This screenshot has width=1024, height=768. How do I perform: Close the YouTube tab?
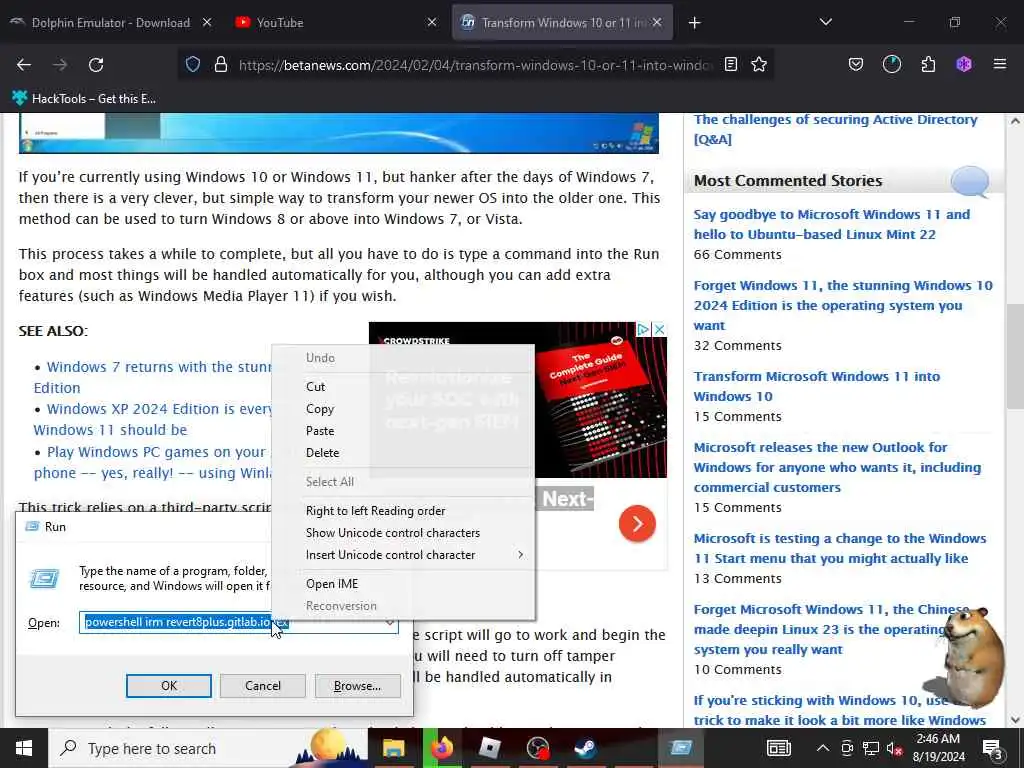coord(432,23)
